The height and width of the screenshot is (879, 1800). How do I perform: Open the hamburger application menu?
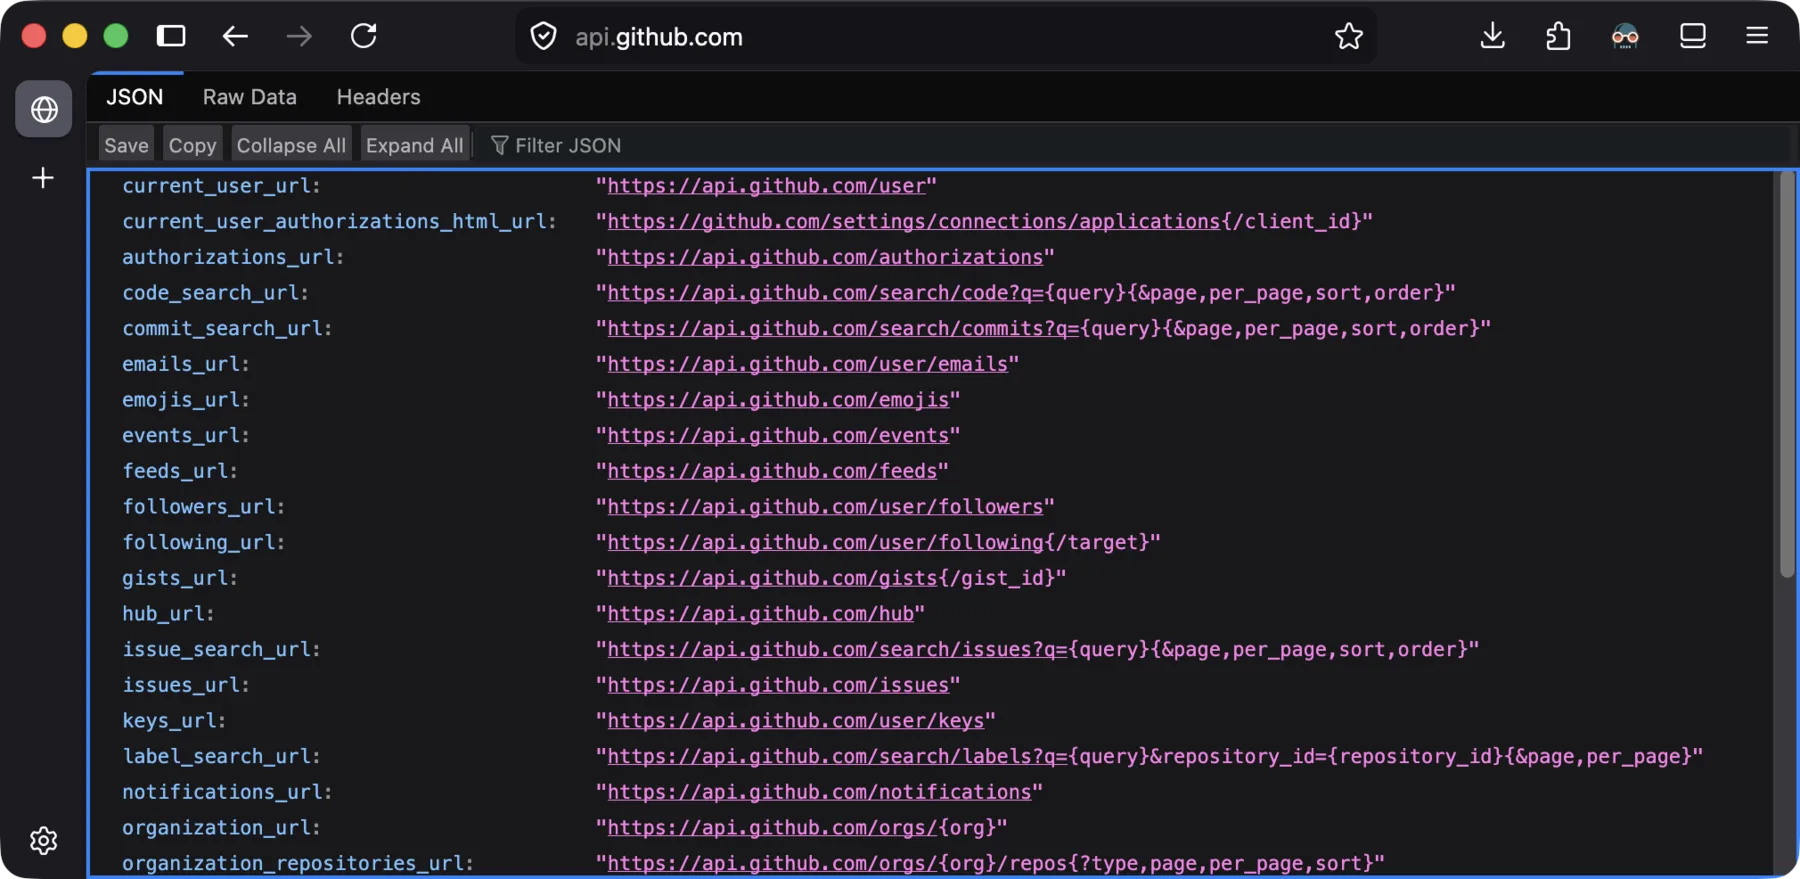(1757, 36)
